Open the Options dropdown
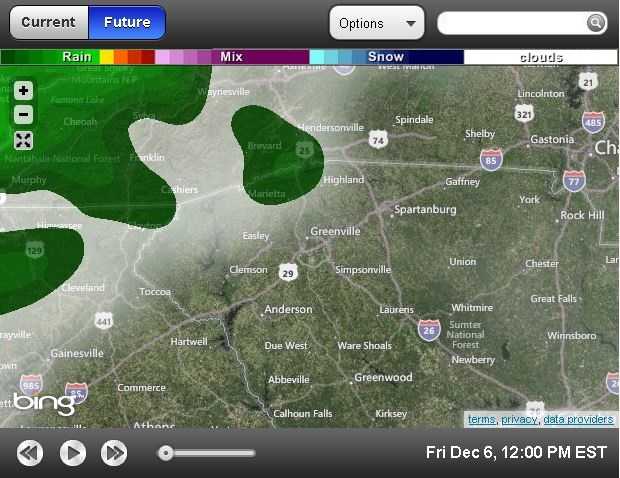 [x=377, y=23]
